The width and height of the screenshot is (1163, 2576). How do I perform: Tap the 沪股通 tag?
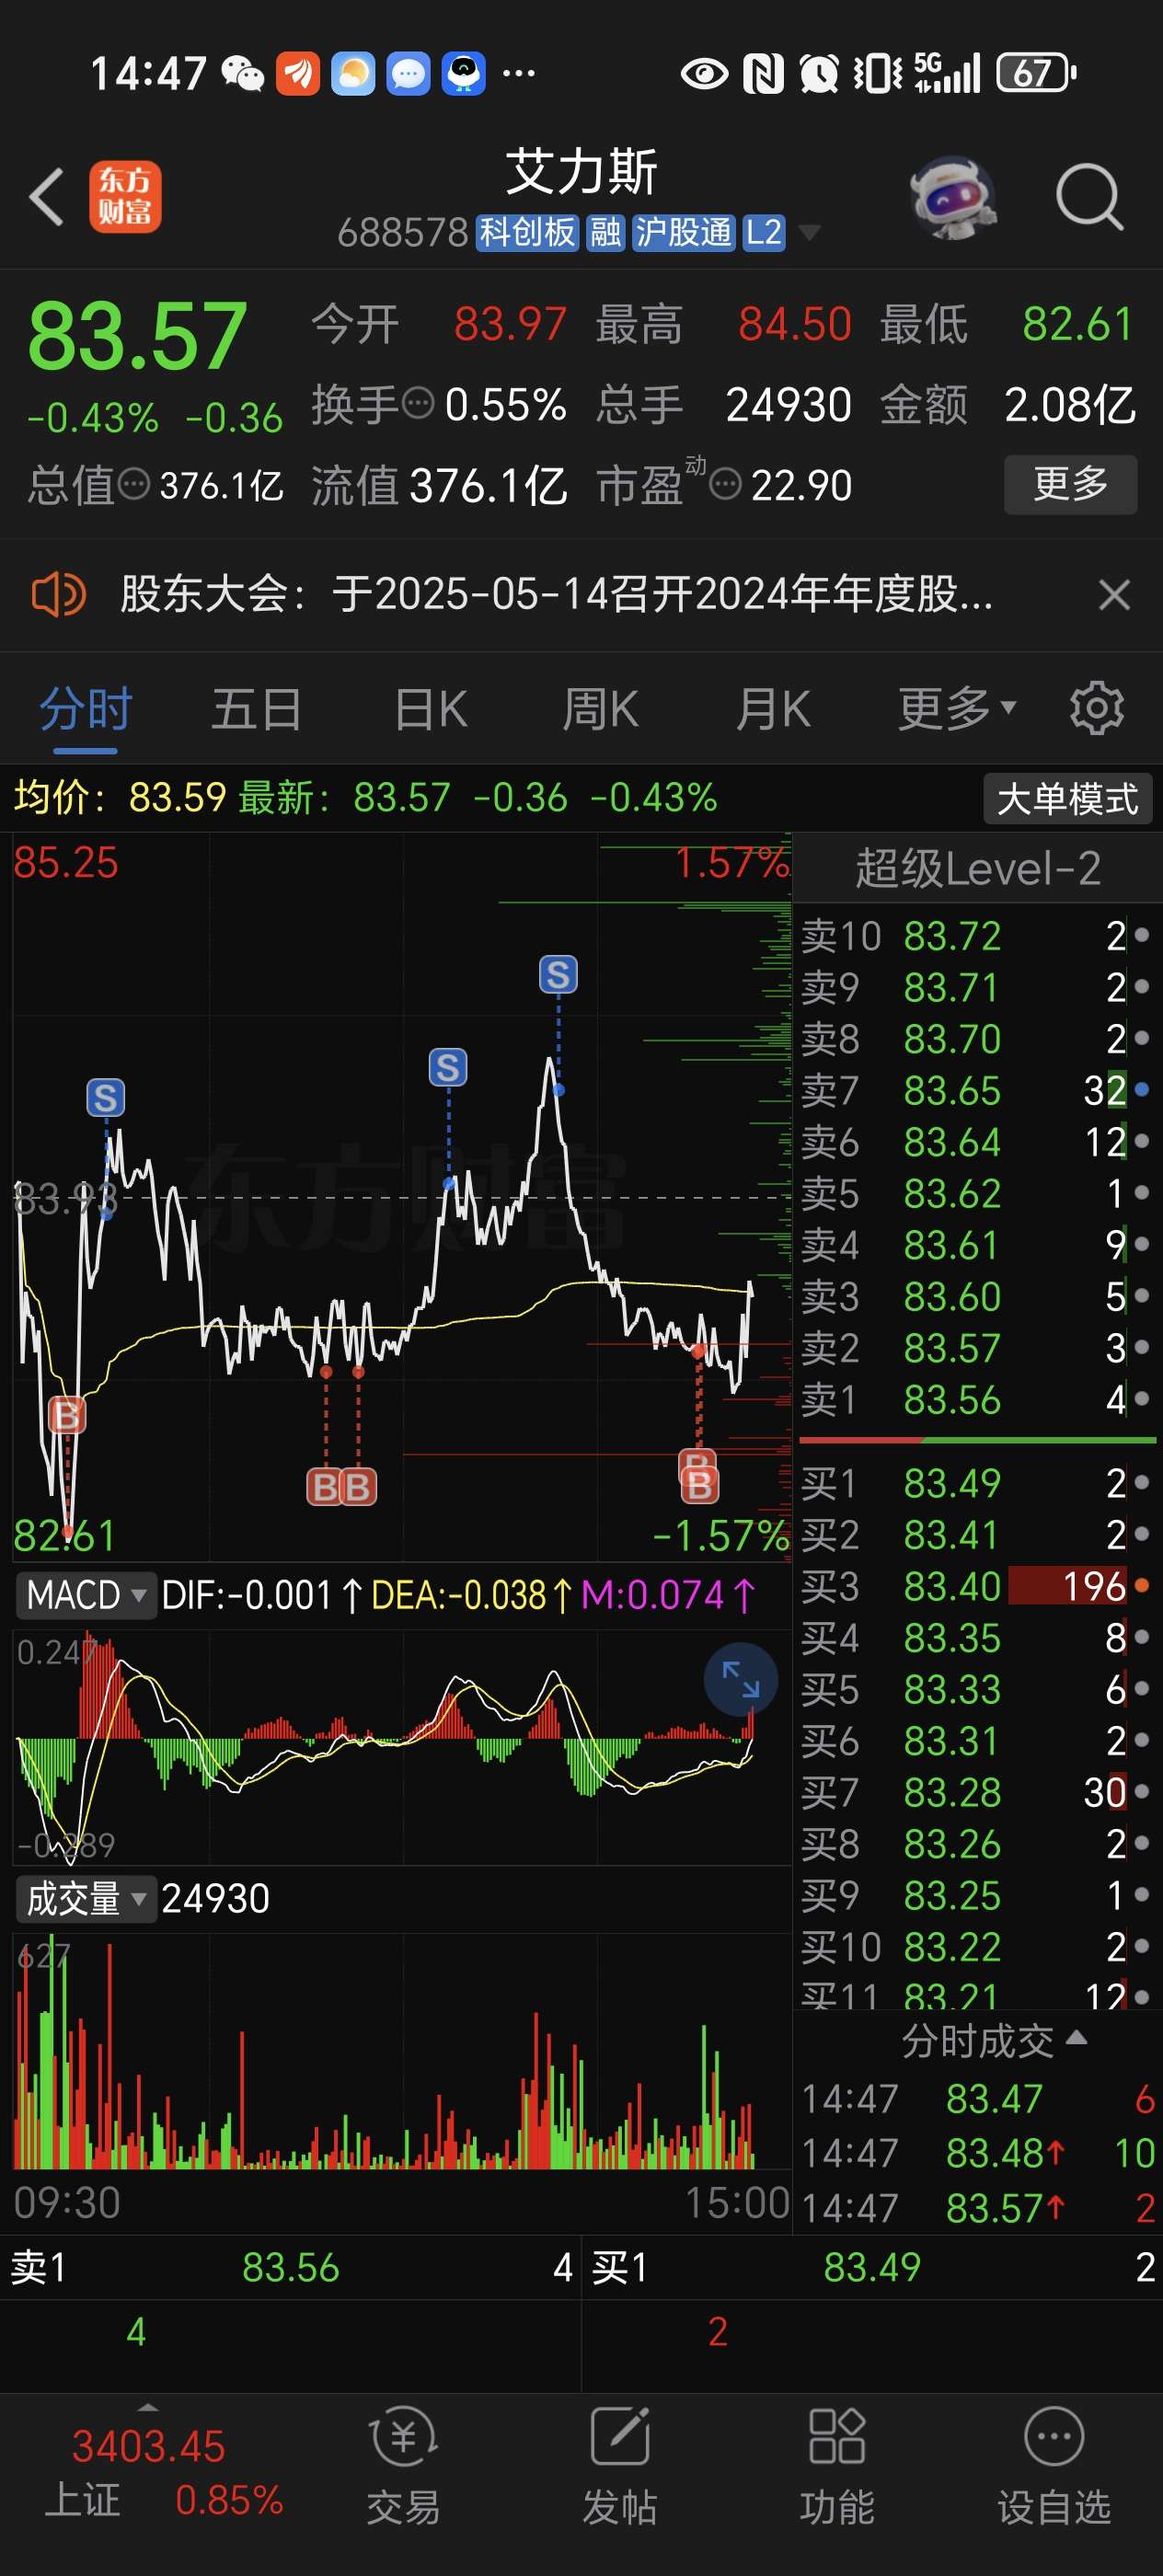click(684, 233)
